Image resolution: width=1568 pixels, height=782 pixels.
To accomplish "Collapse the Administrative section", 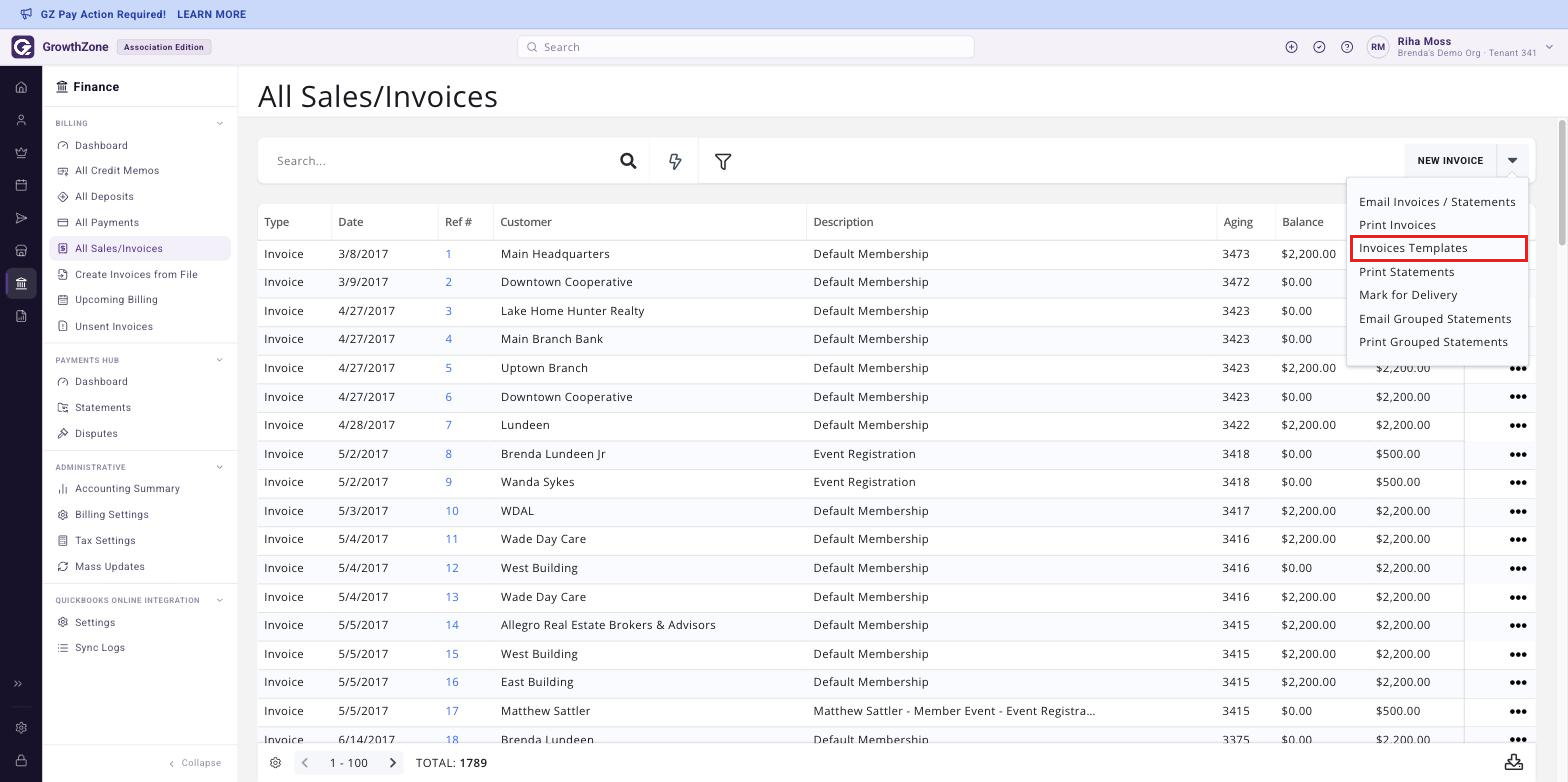I will (x=220, y=467).
